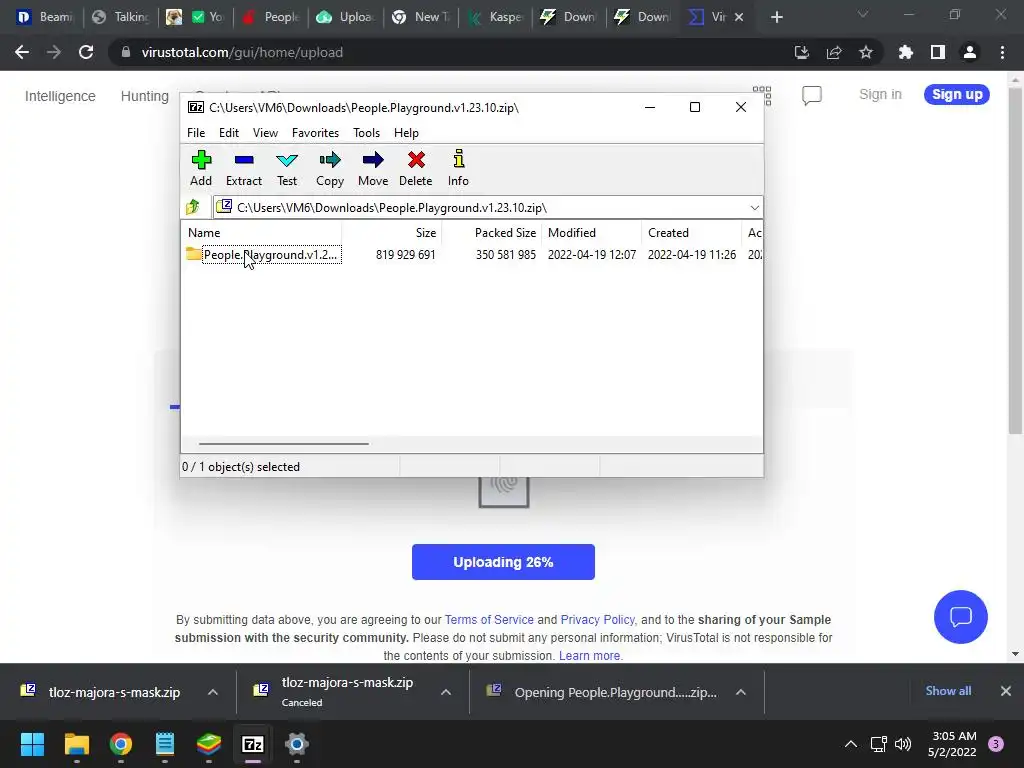Open the Terms of Service link
The height and width of the screenshot is (768, 1024).
point(489,620)
